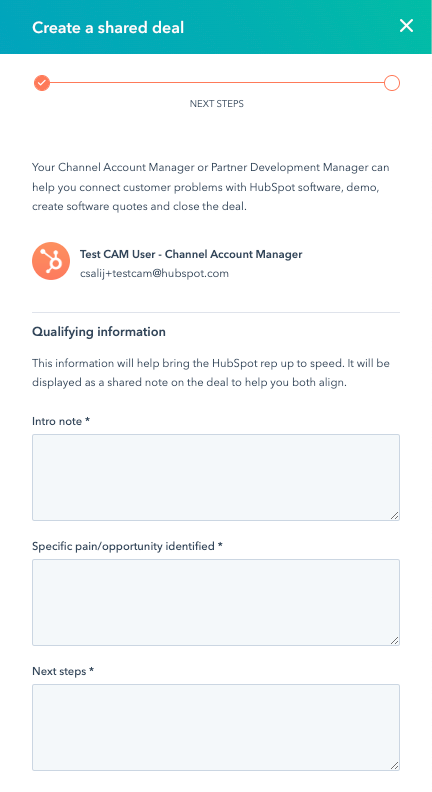Click the Next steps textarea resize handle

coord(394,765)
